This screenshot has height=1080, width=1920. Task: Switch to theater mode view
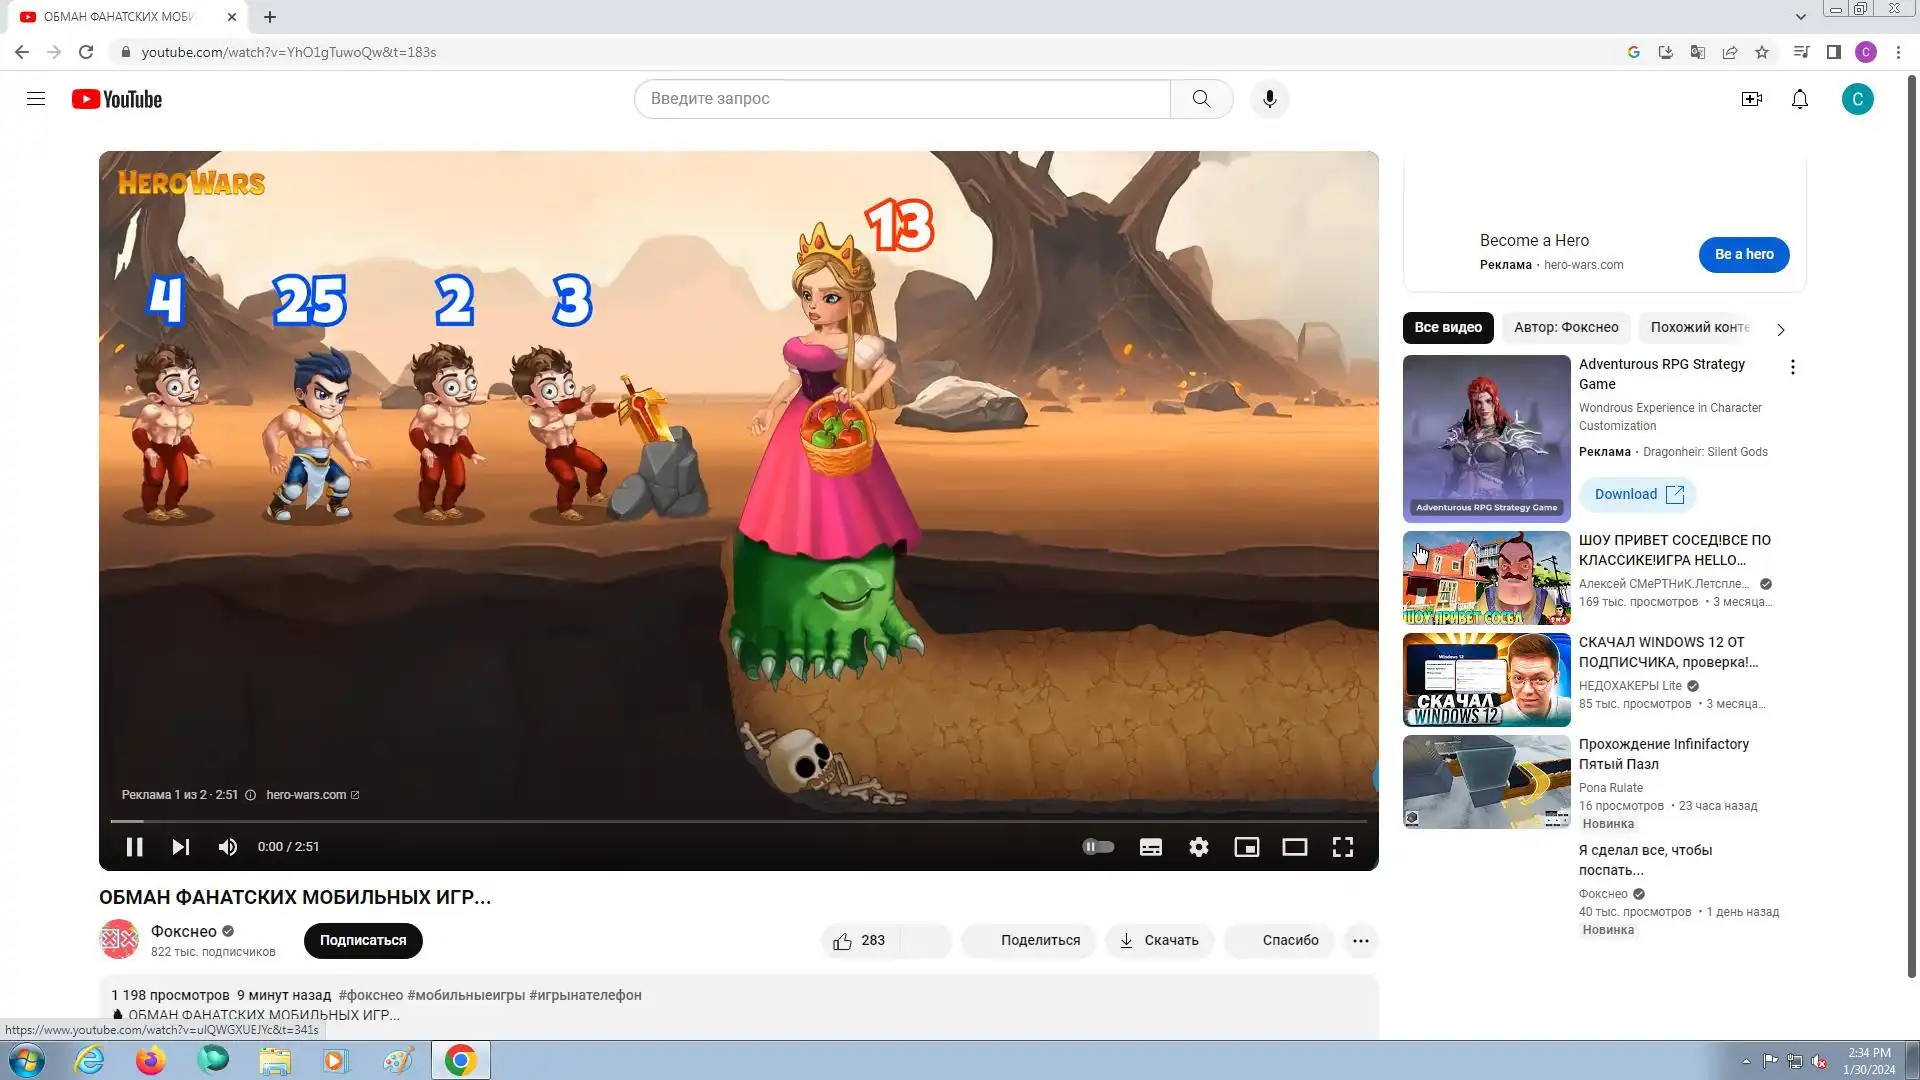click(x=1294, y=847)
